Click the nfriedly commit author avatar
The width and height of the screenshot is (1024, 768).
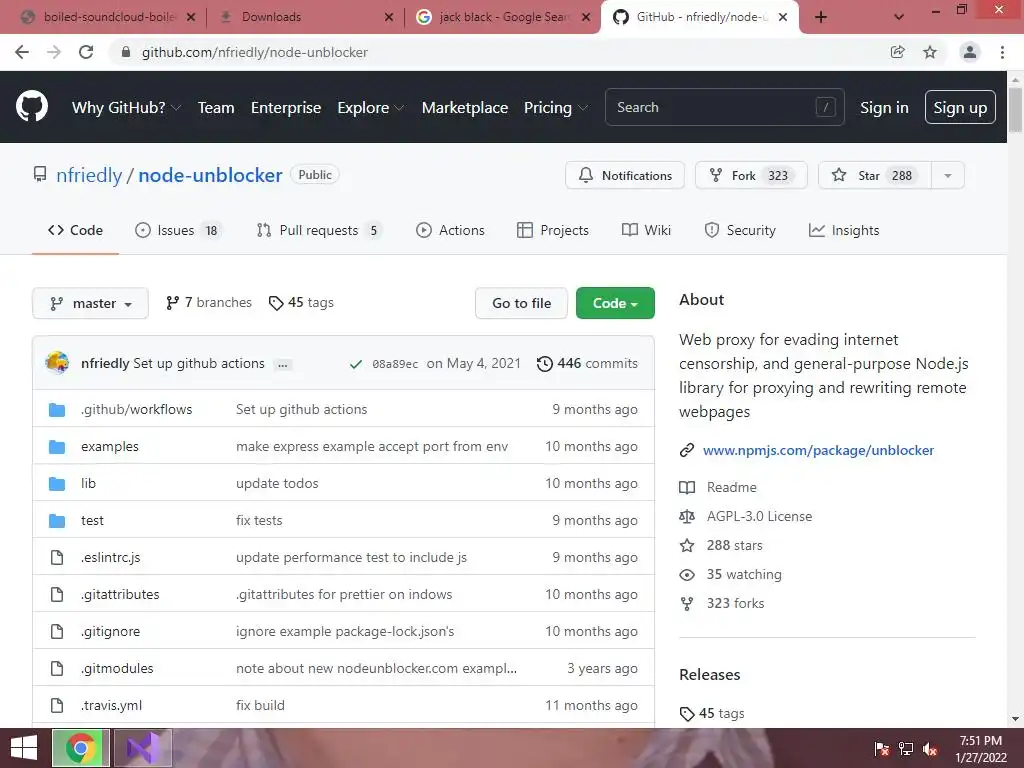pos(57,362)
